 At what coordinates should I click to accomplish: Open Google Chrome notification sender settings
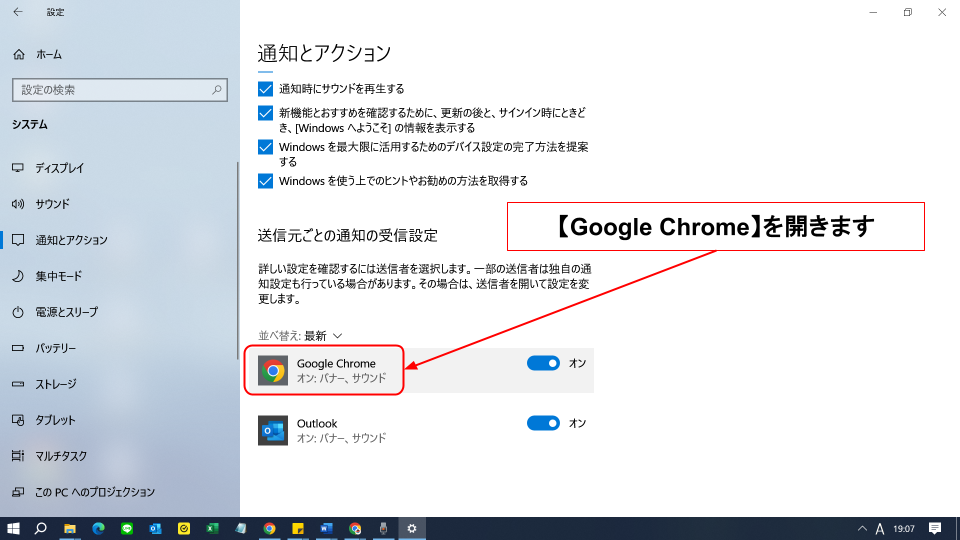click(335, 371)
